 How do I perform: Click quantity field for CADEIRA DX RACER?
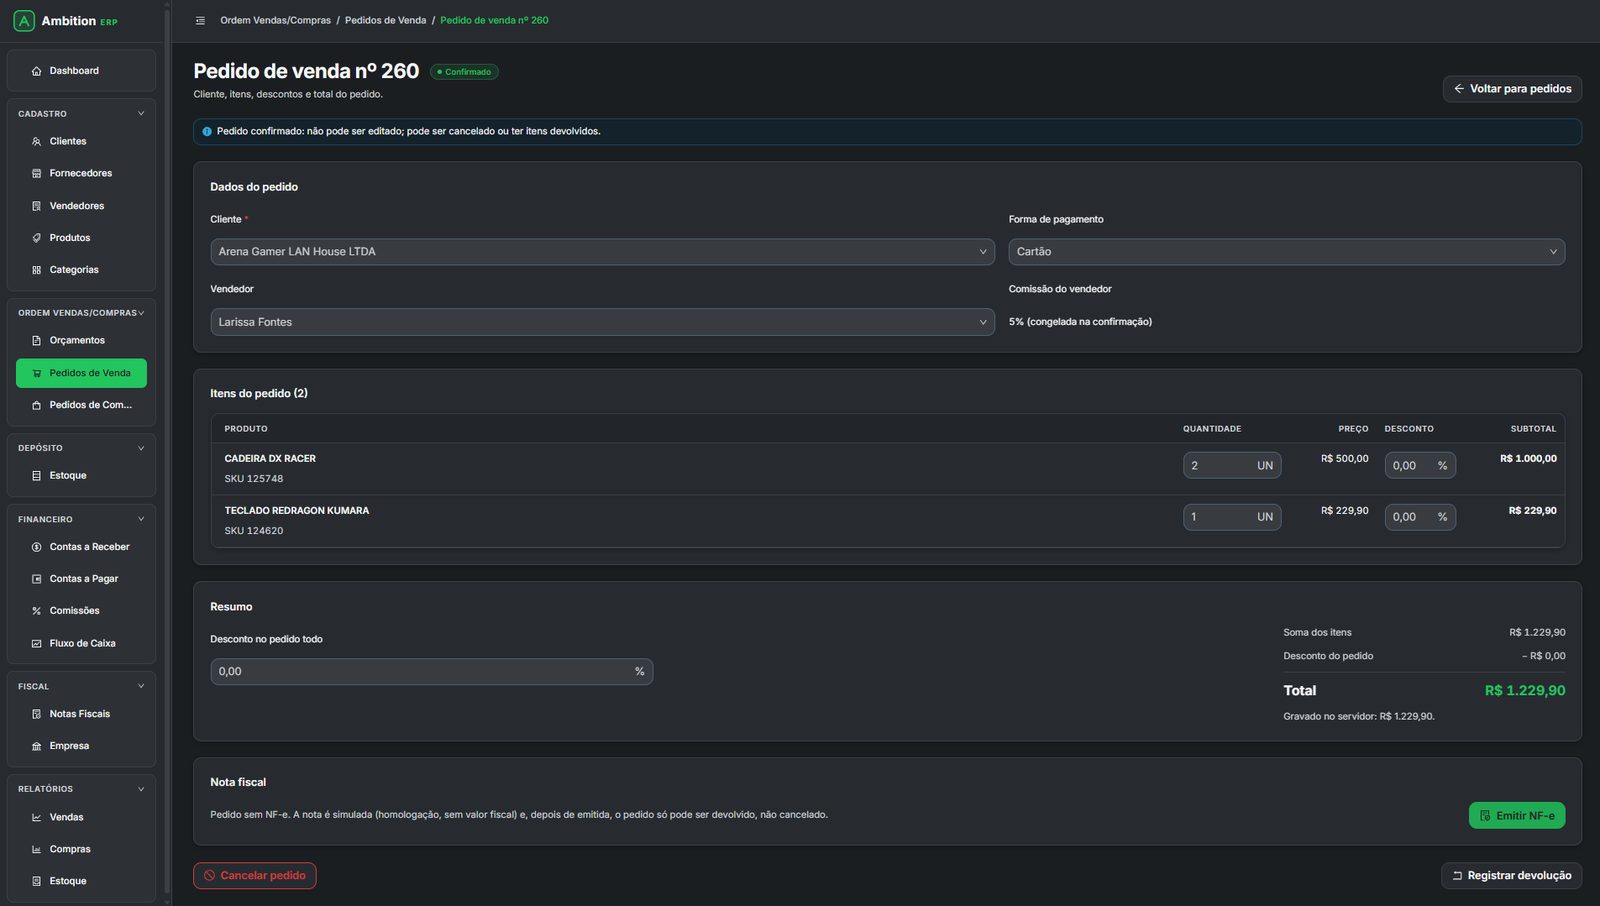1232,466
